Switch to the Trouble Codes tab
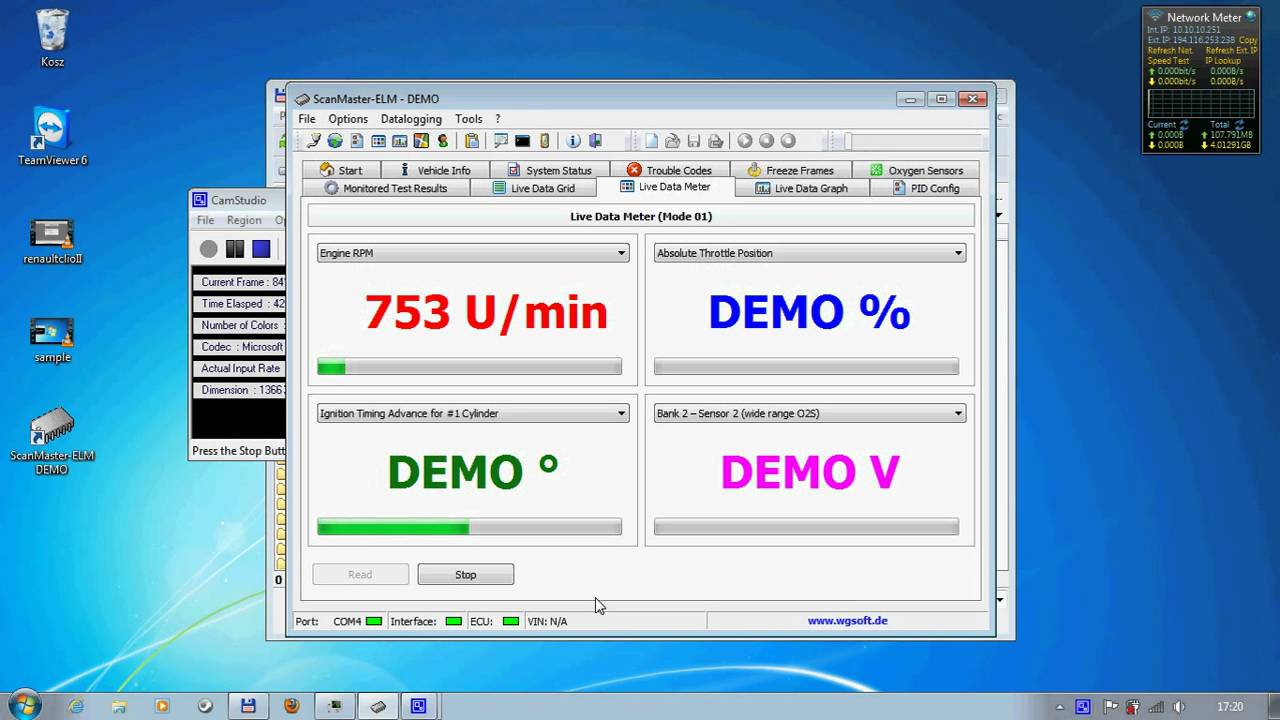 click(x=669, y=170)
